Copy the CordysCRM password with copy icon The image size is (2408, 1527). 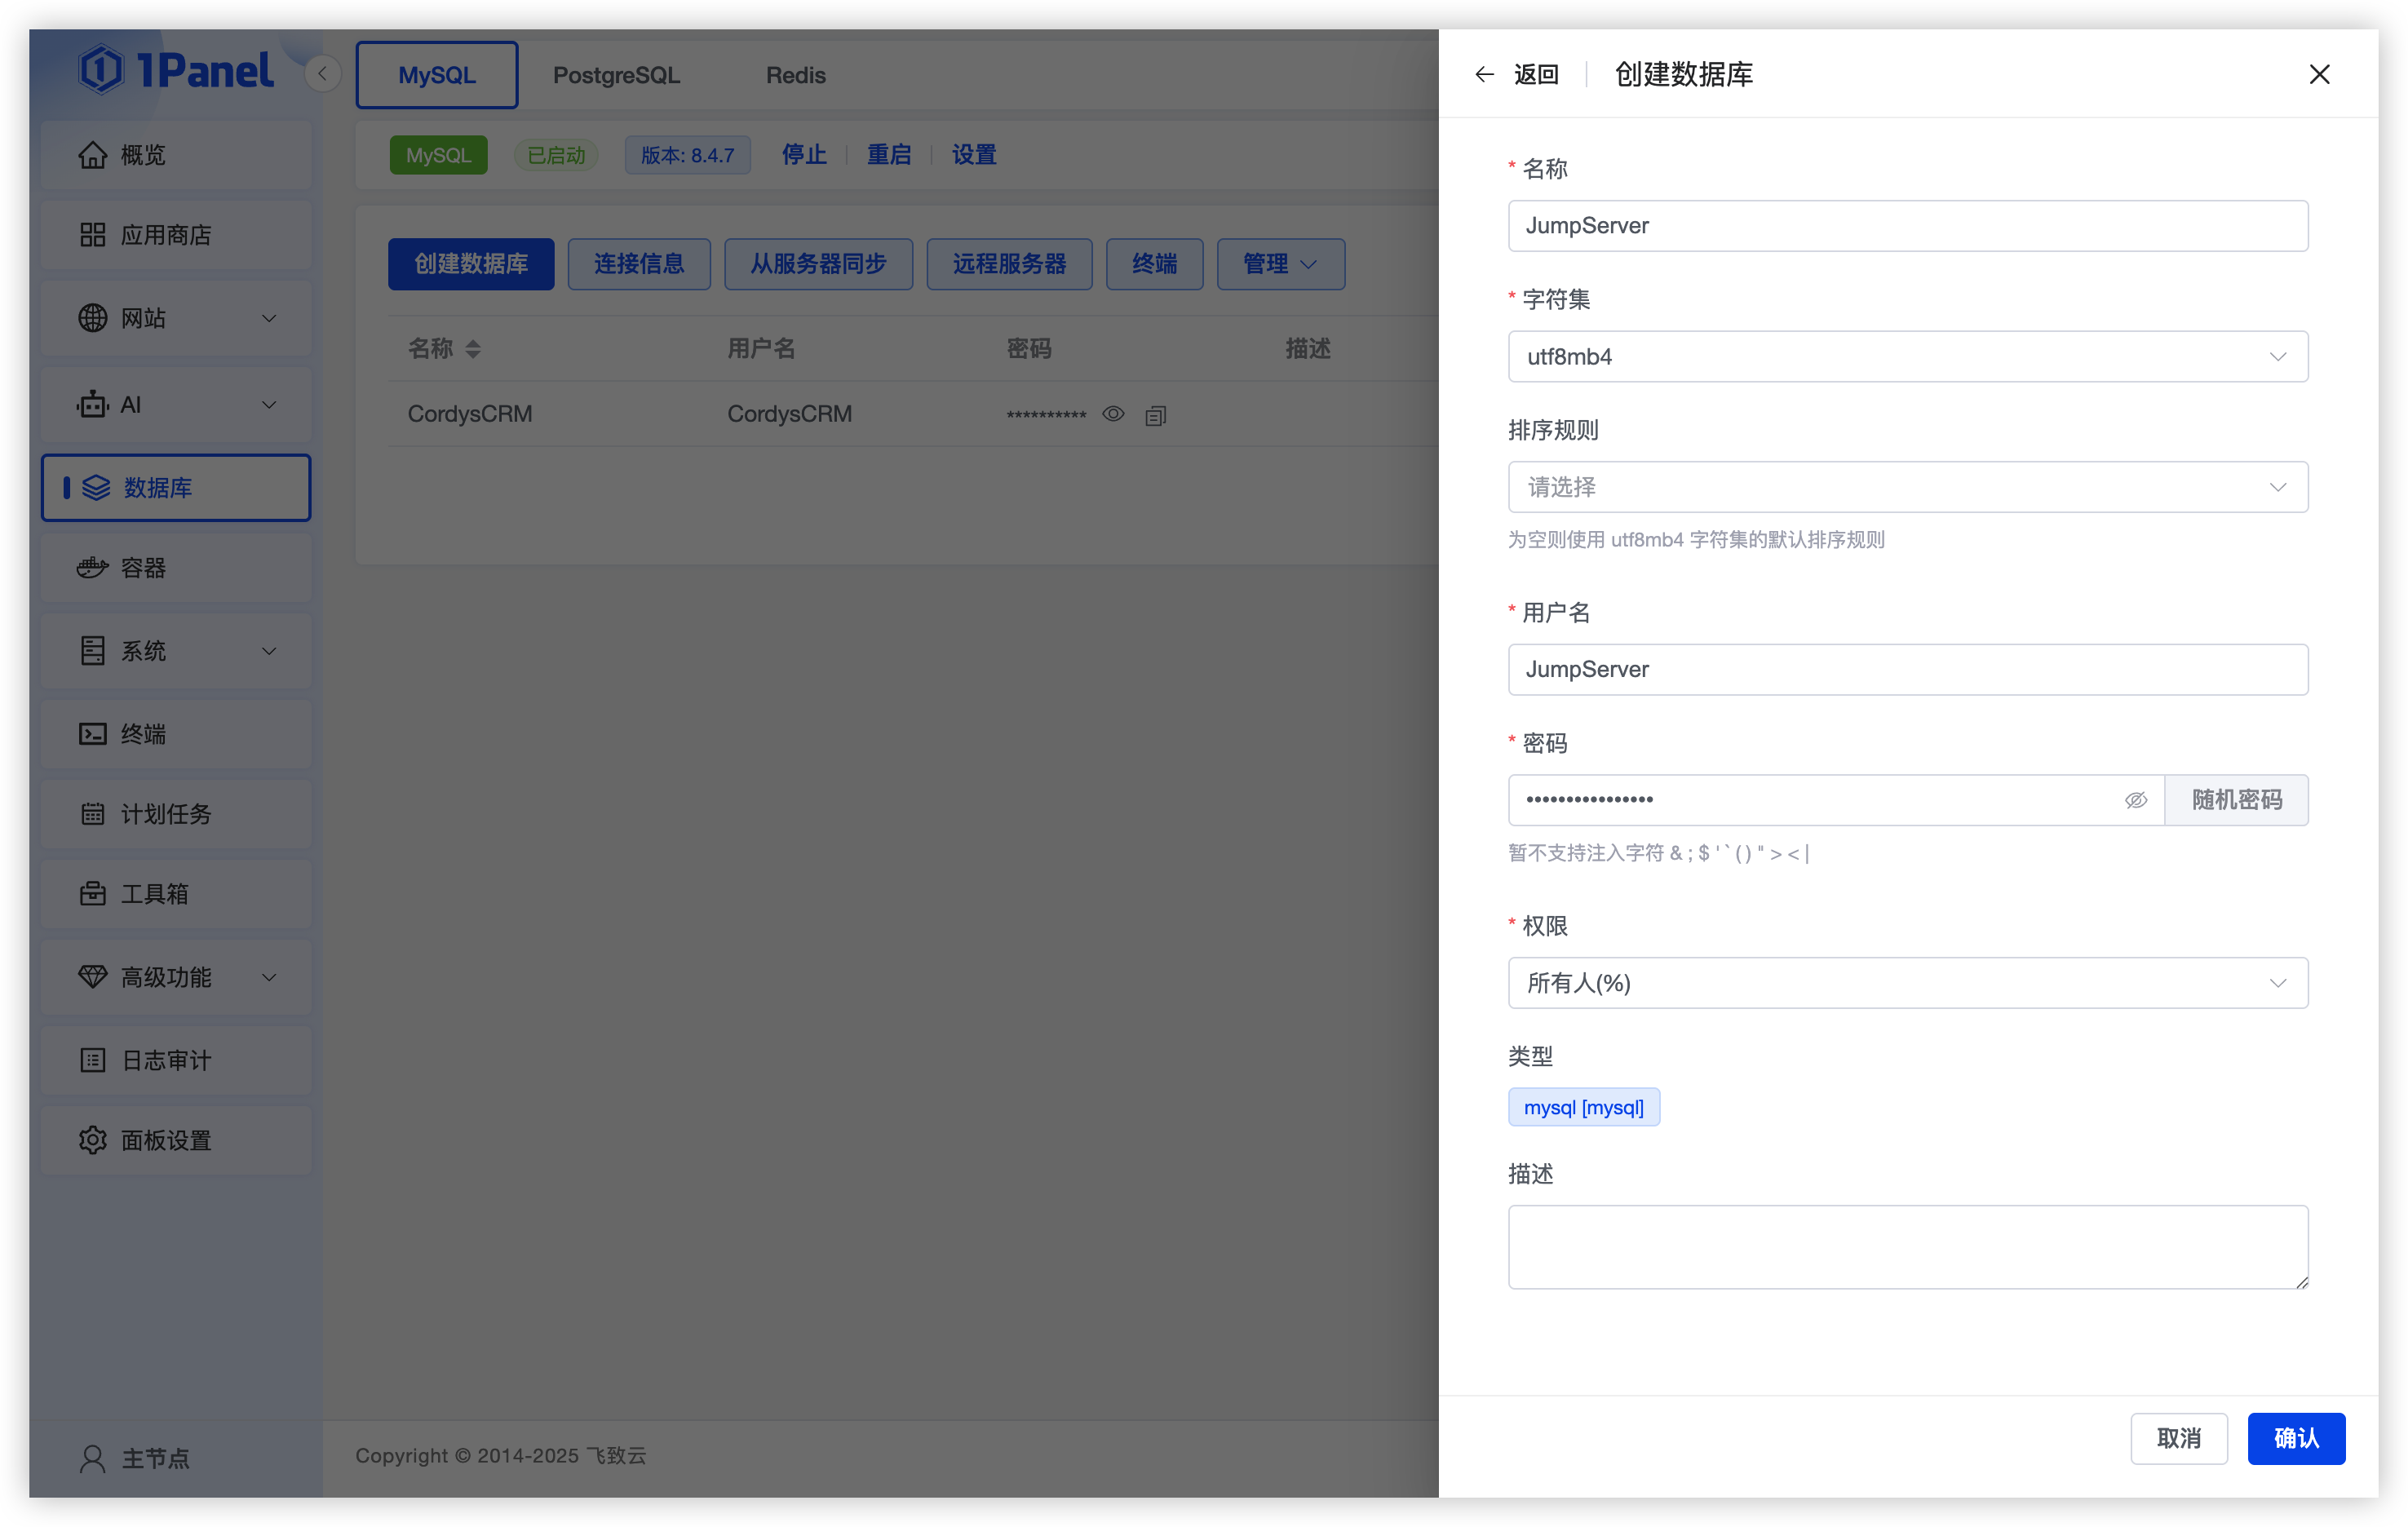click(1156, 414)
